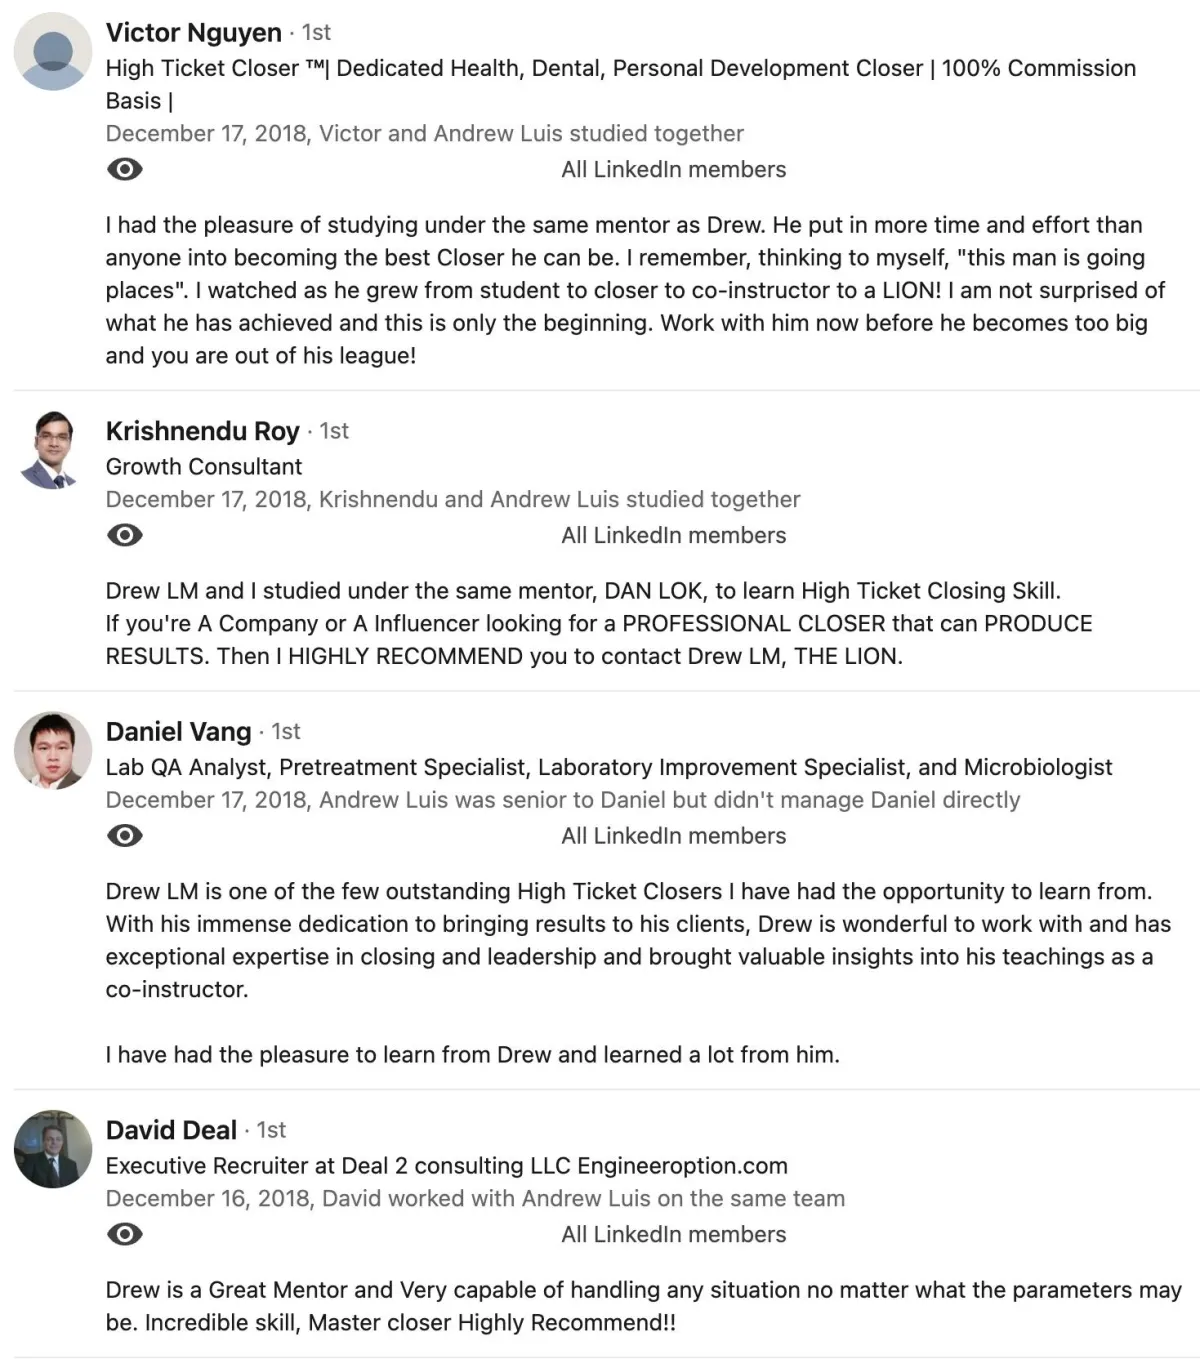Click David Deal's profile photo
Viewport: 1200px width, 1359px height.
tap(53, 1148)
